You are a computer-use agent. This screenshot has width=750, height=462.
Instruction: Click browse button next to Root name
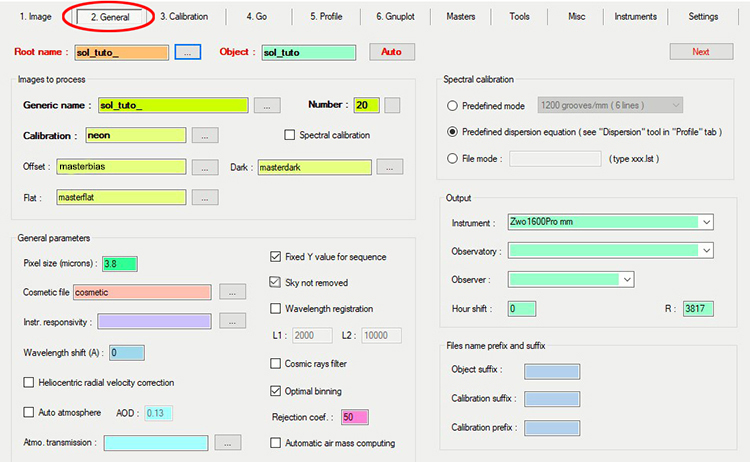[187, 51]
